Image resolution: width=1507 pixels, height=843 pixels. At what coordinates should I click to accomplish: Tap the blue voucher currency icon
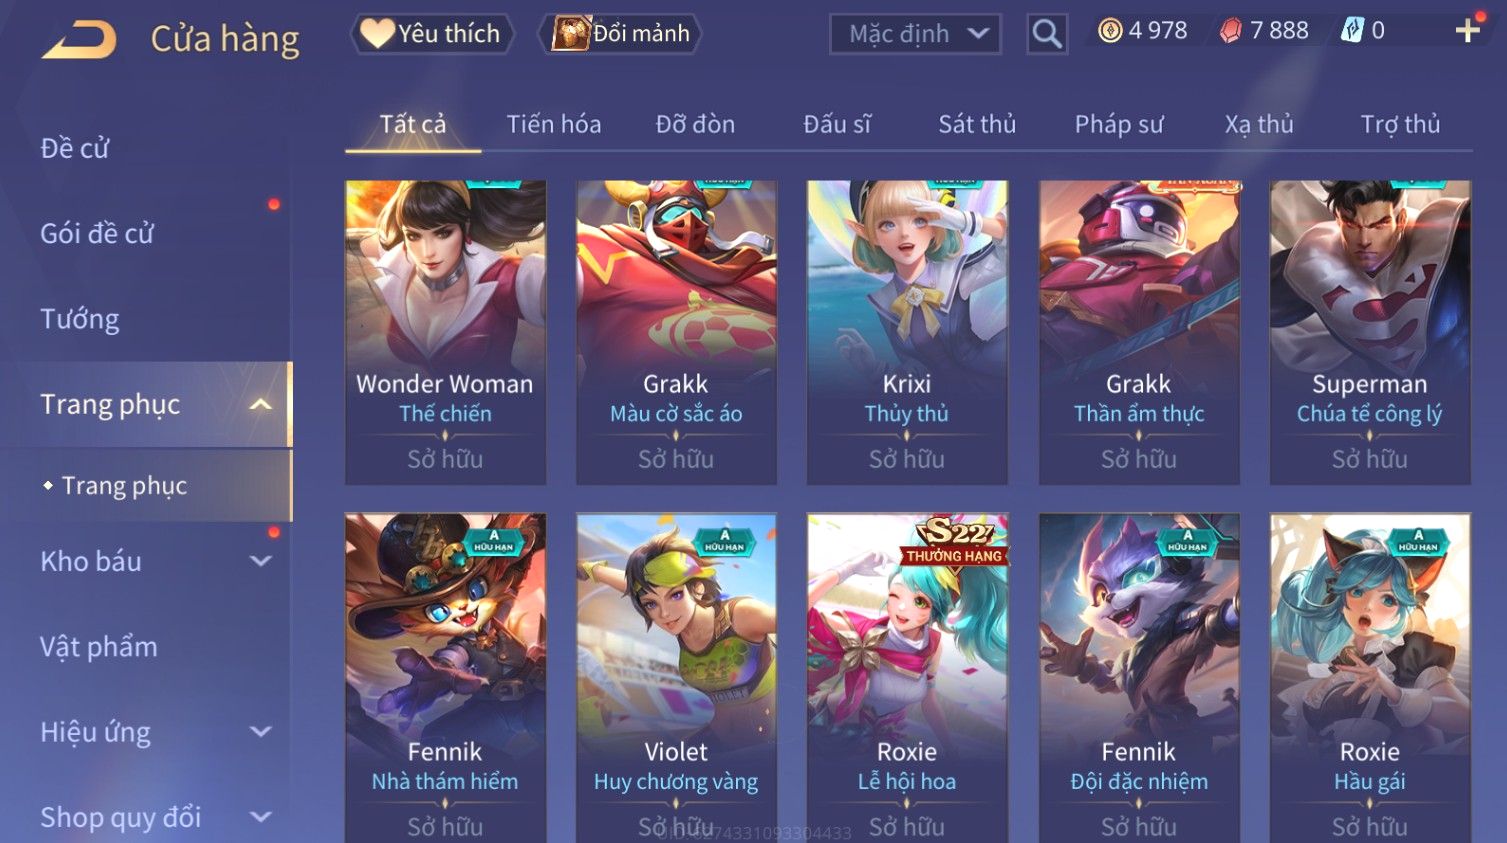1352,31
